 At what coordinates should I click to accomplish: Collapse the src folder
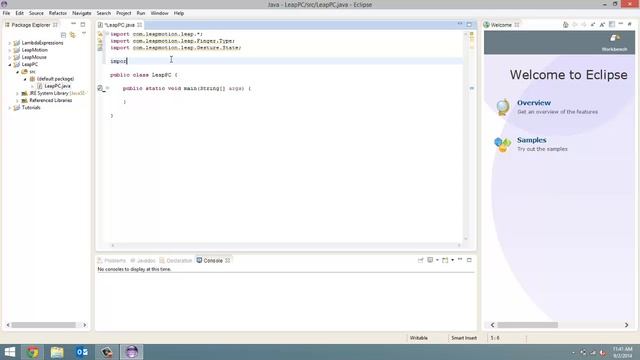(18, 72)
